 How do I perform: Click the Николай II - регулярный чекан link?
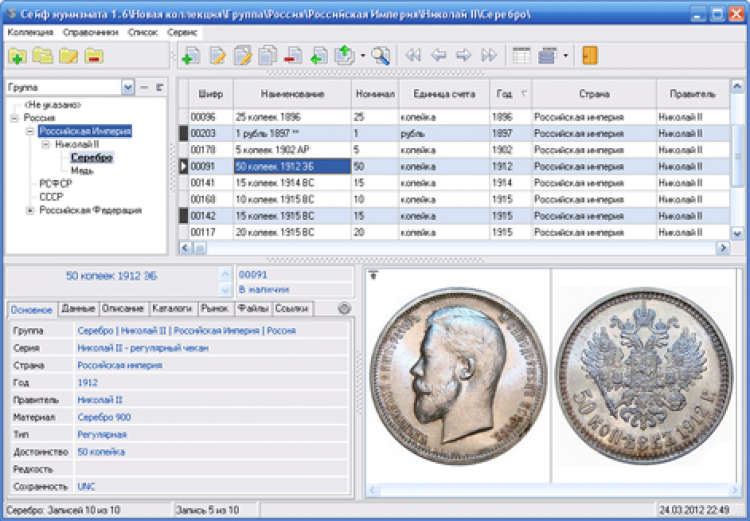[x=143, y=348]
